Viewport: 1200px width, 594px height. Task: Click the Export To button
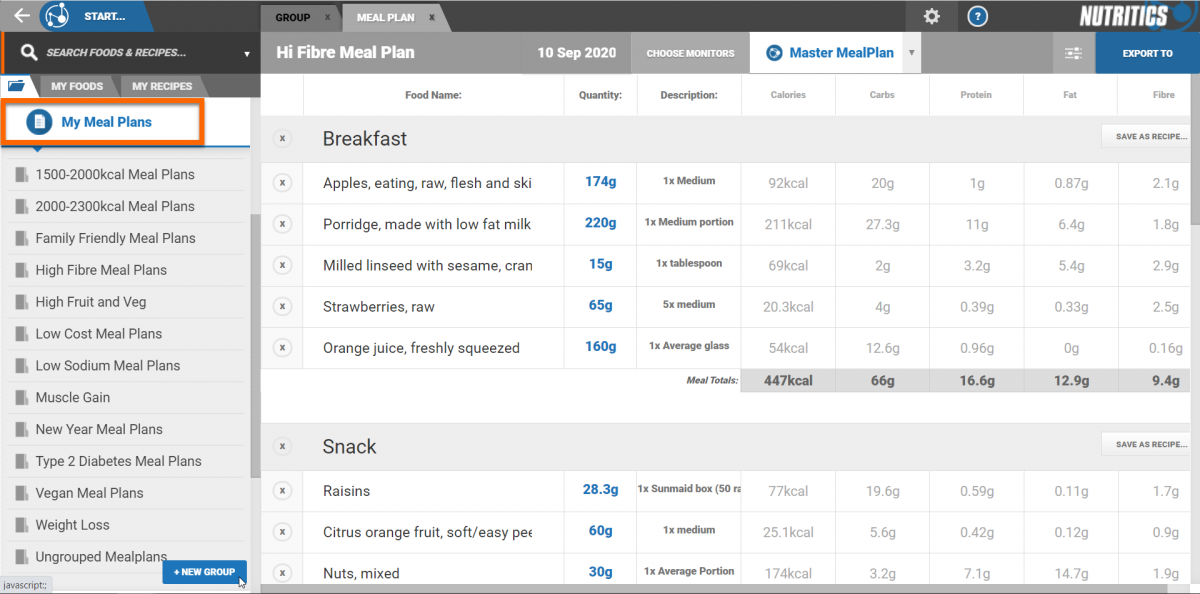(x=1147, y=53)
